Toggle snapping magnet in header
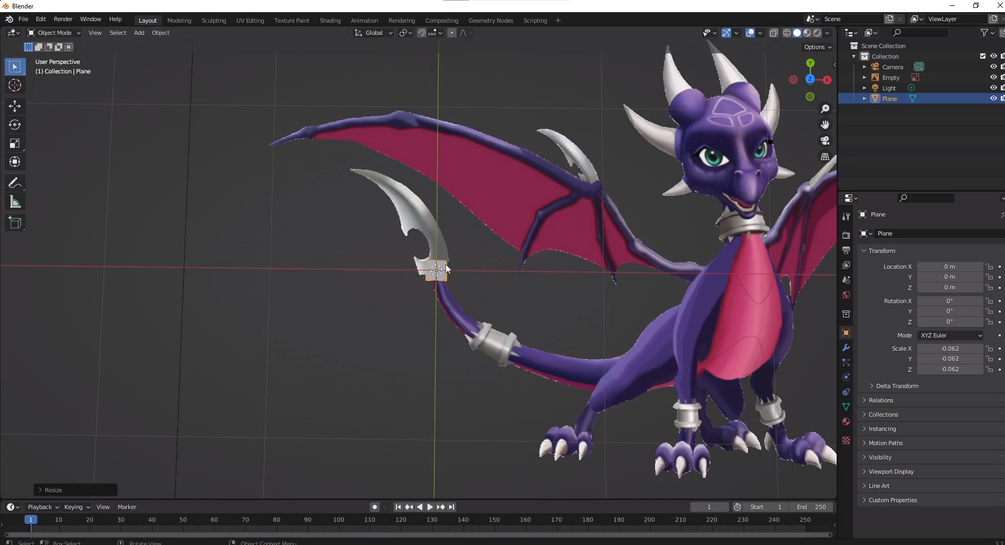 (x=422, y=33)
